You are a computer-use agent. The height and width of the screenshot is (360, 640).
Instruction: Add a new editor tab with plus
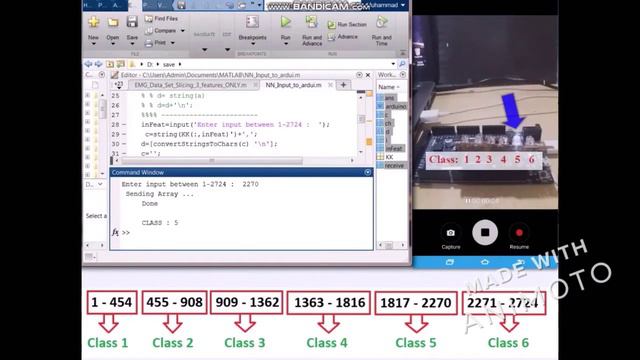click(x=343, y=85)
